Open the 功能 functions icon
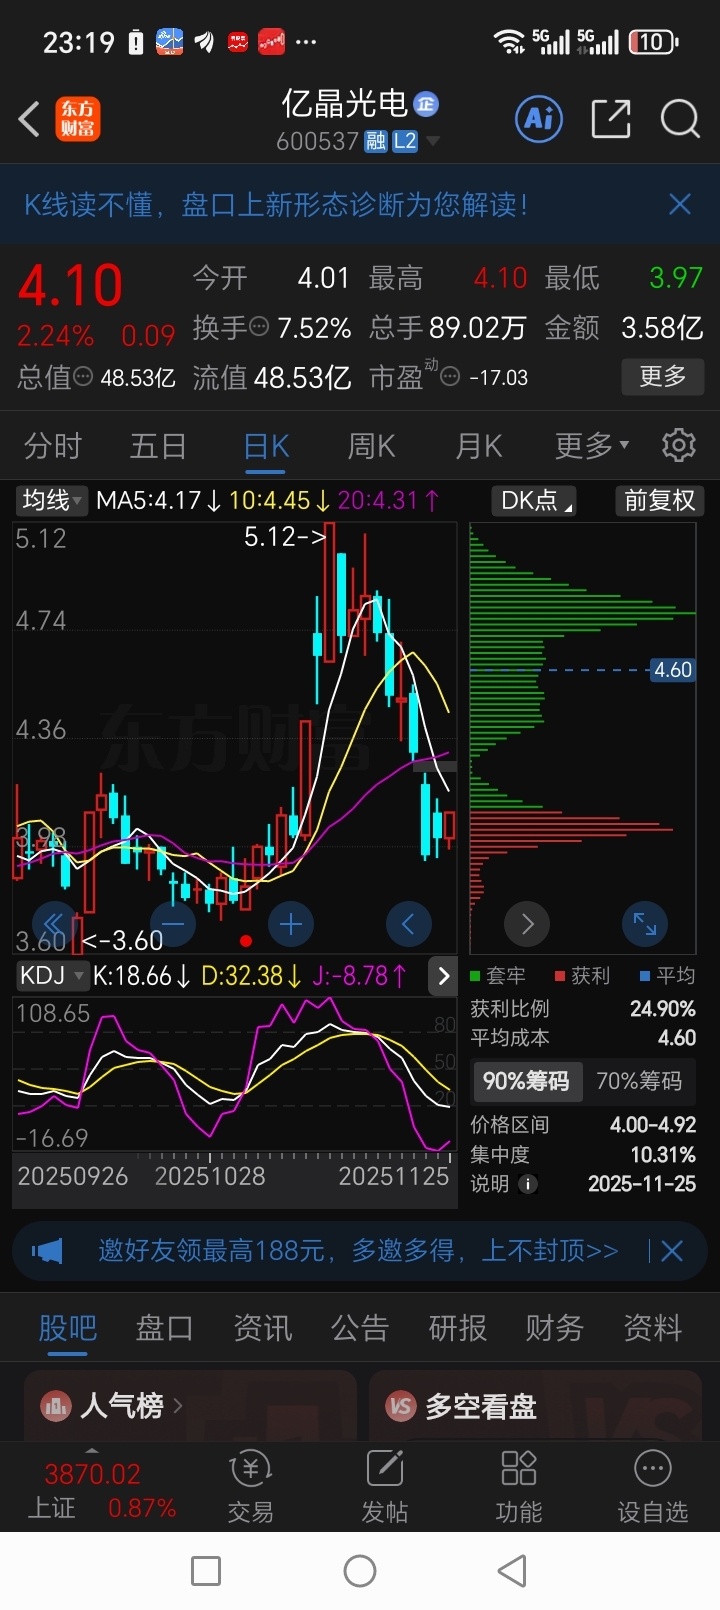Image resolution: width=720 pixels, height=1610 pixels. 519,1487
